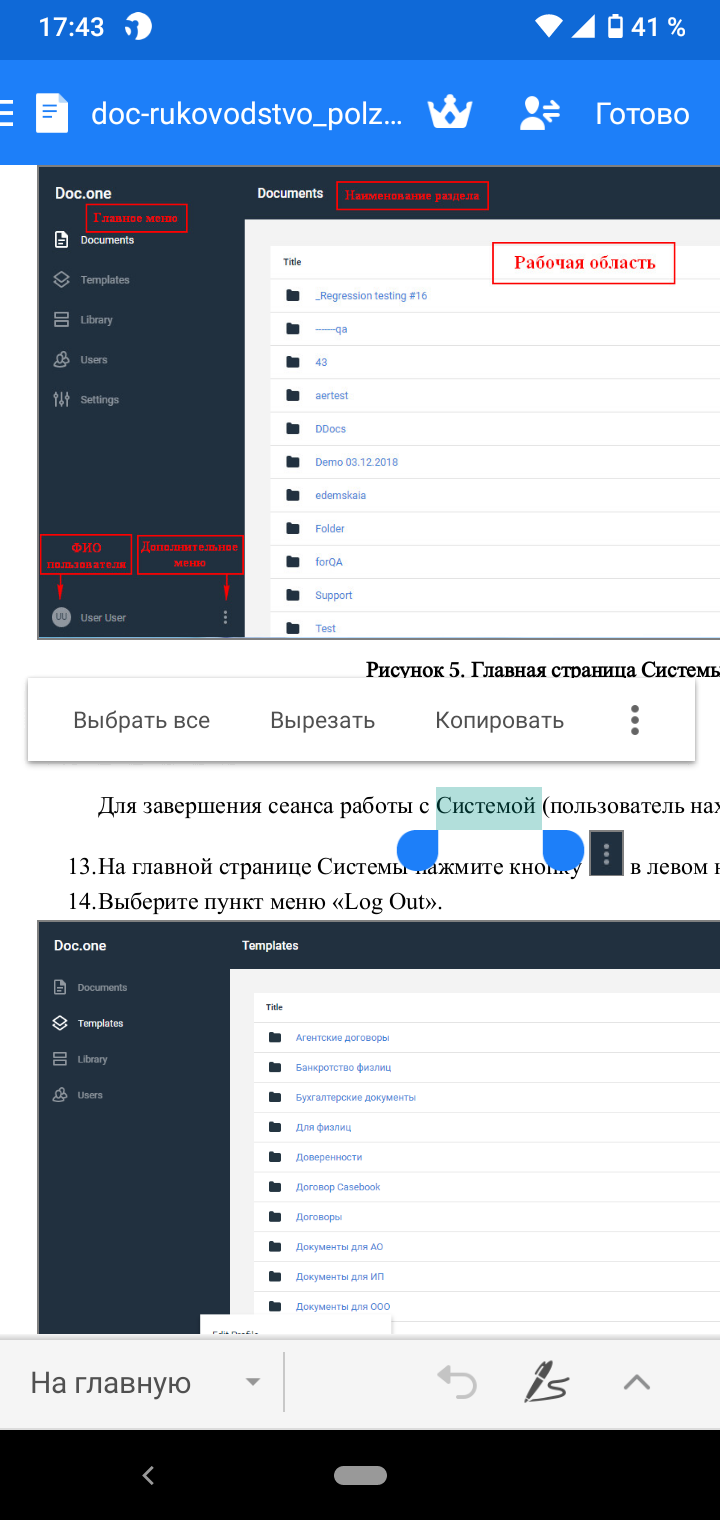Tap Demo 03.12.2018 folder row

[x=495, y=462]
